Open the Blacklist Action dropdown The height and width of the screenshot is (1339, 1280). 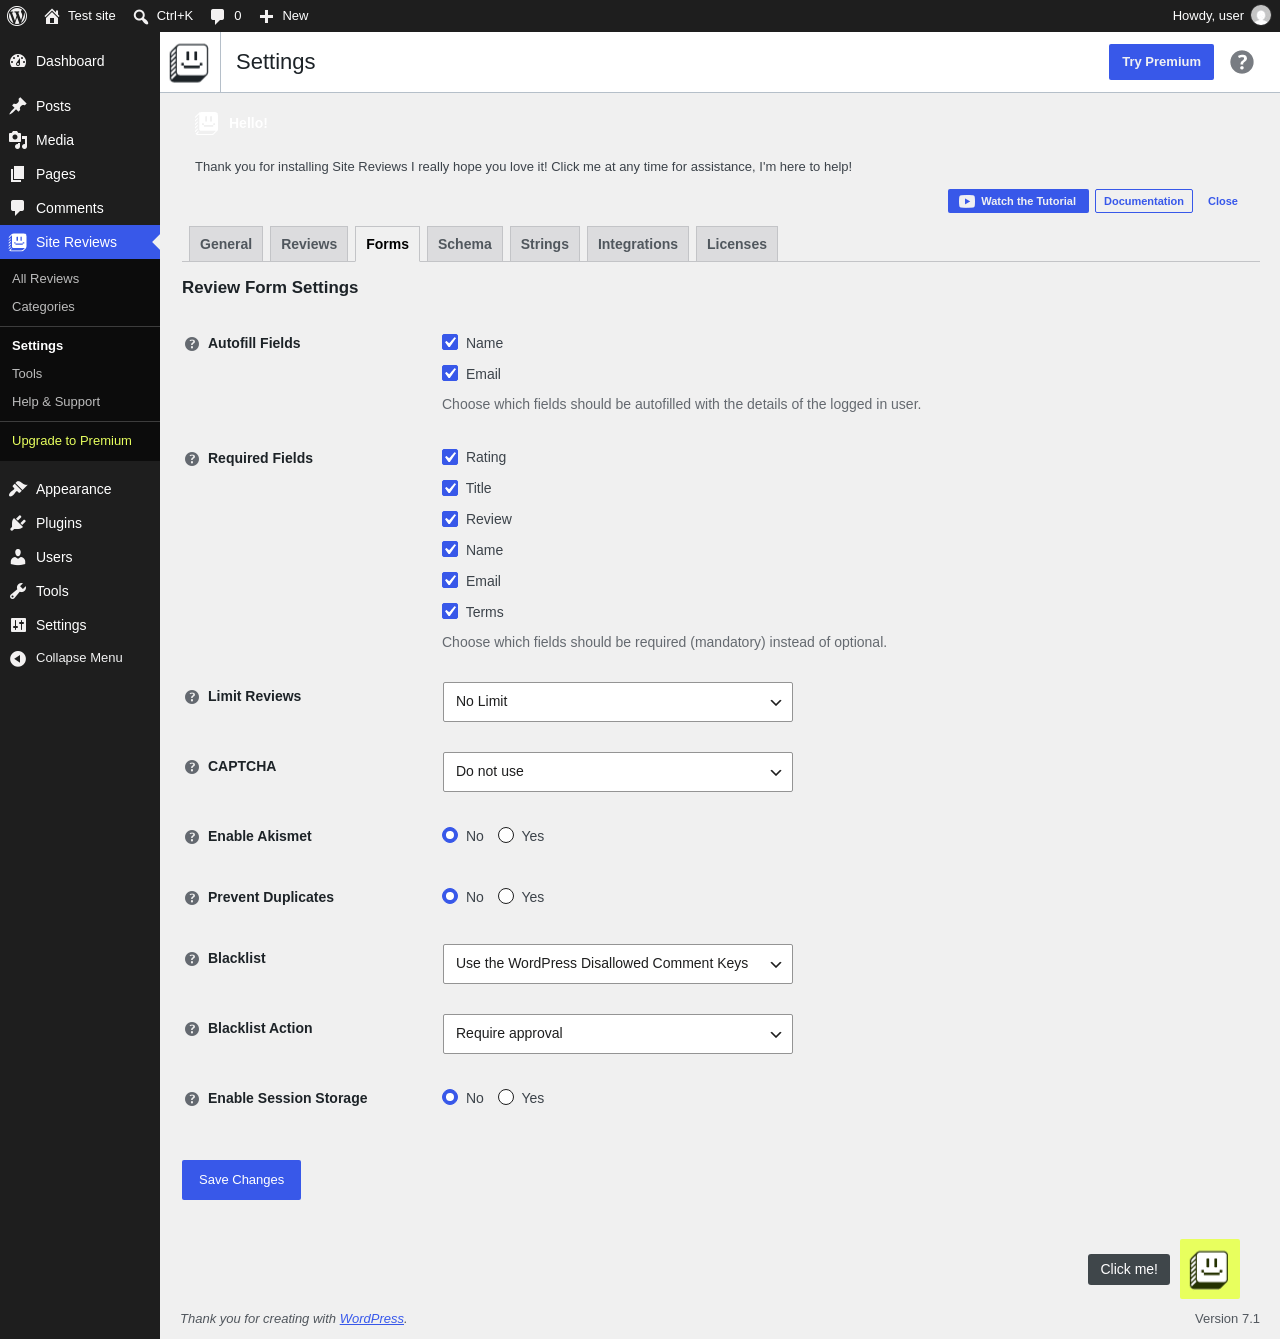[x=618, y=1034]
